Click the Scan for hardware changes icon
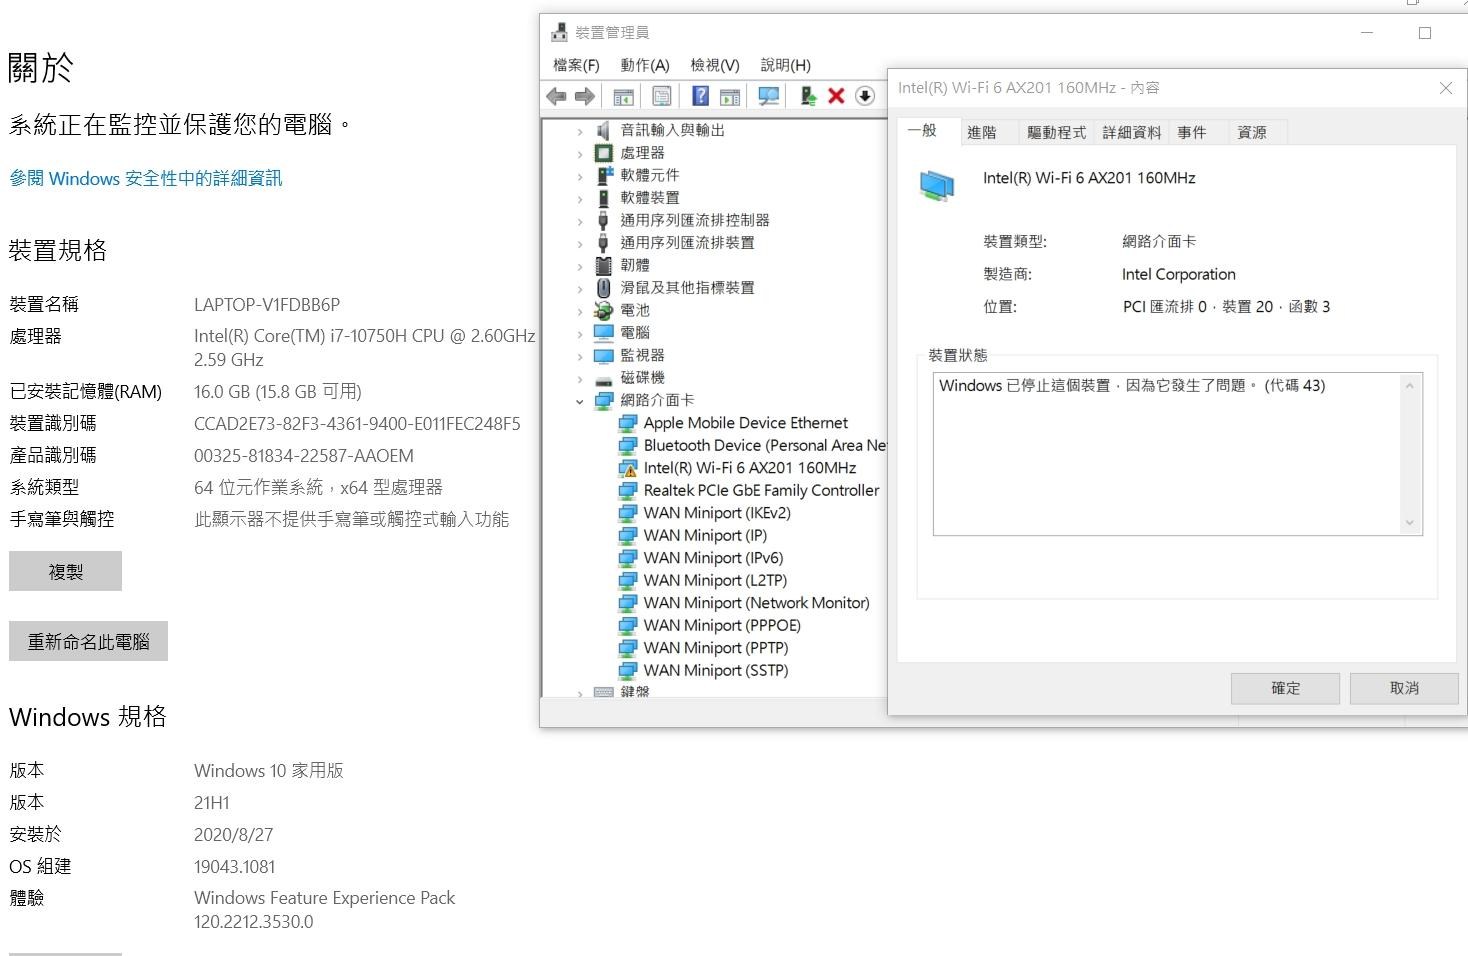This screenshot has height=956, width=1468. [767, 95]
